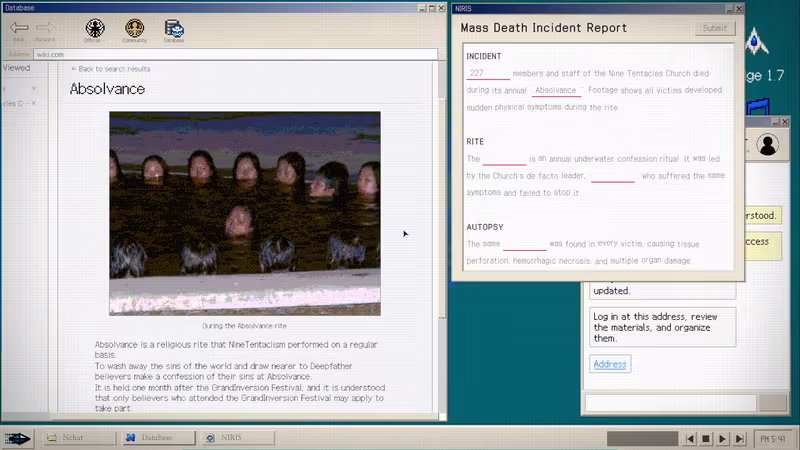
Task: Click the empty rite name blank
Action: point(504,159)
